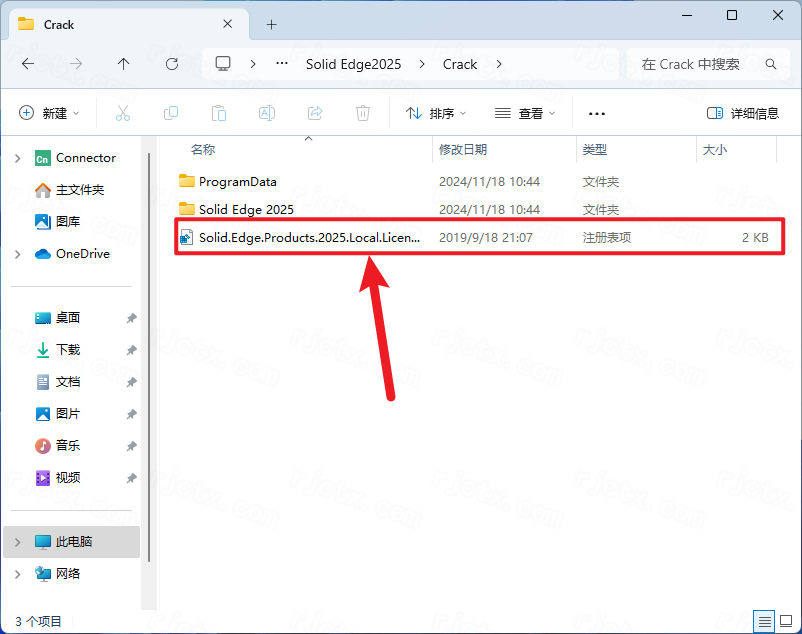Image resolution: width=802 pixels, height=634 pixels.
Task: Open the See more ellipsis menu
Action: 597,114
